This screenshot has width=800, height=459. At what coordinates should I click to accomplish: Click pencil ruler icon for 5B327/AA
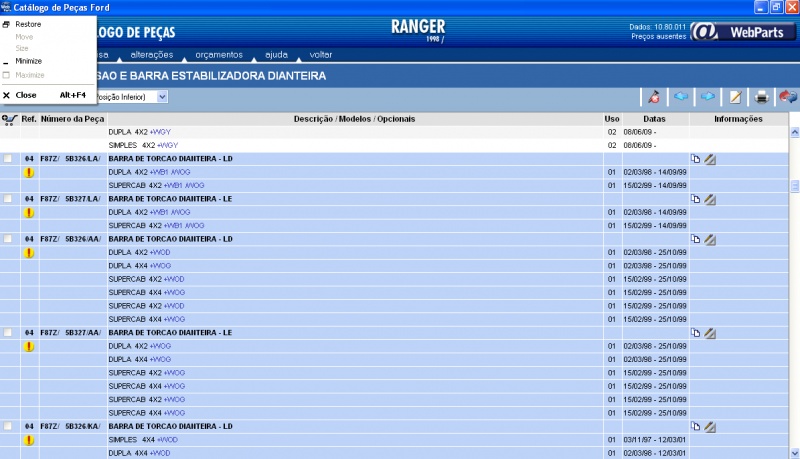(x=710, y=333)
